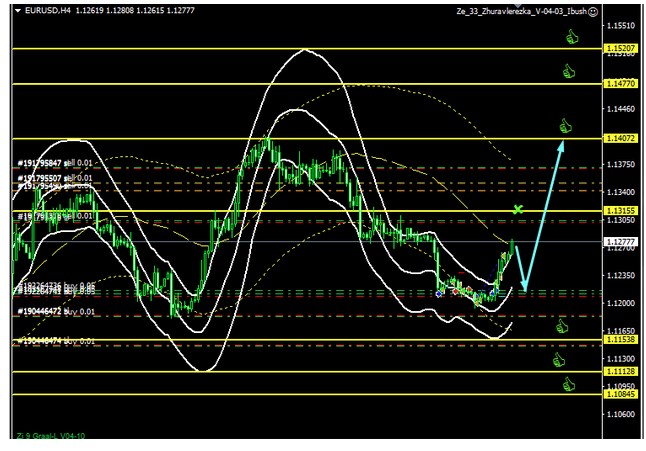The width and height of the screenshot is (646, 451).
Task: Select the 1.15207 yellow price label
Action: pyautogui.click(x=621, y=48)
